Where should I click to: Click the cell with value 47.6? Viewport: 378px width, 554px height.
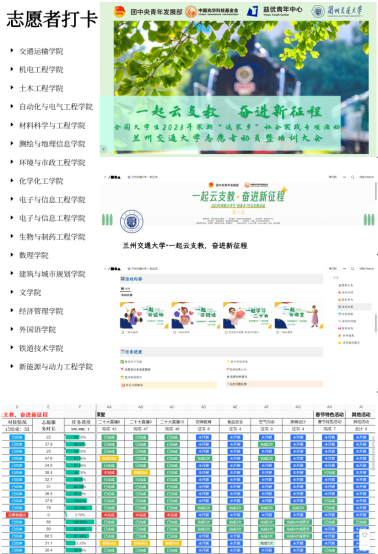pos(48,458)
